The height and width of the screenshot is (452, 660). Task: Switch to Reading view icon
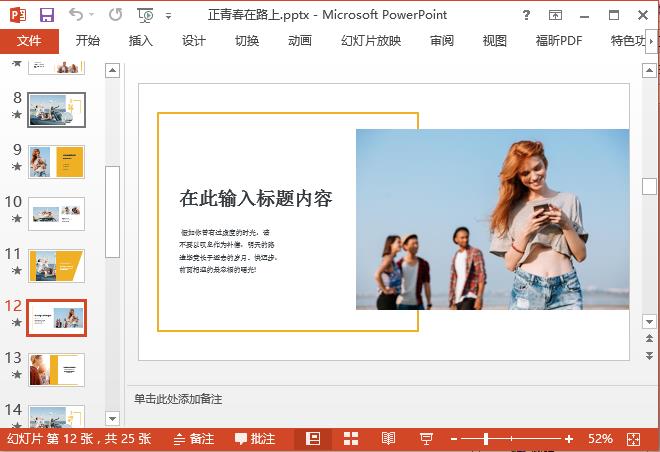(388, 439)
